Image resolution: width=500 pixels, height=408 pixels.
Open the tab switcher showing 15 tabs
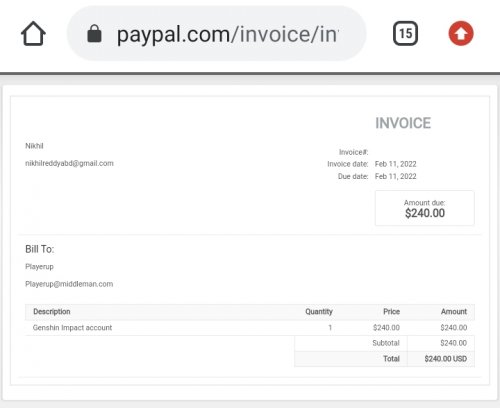pyautogui.click(x=405, y=33)
